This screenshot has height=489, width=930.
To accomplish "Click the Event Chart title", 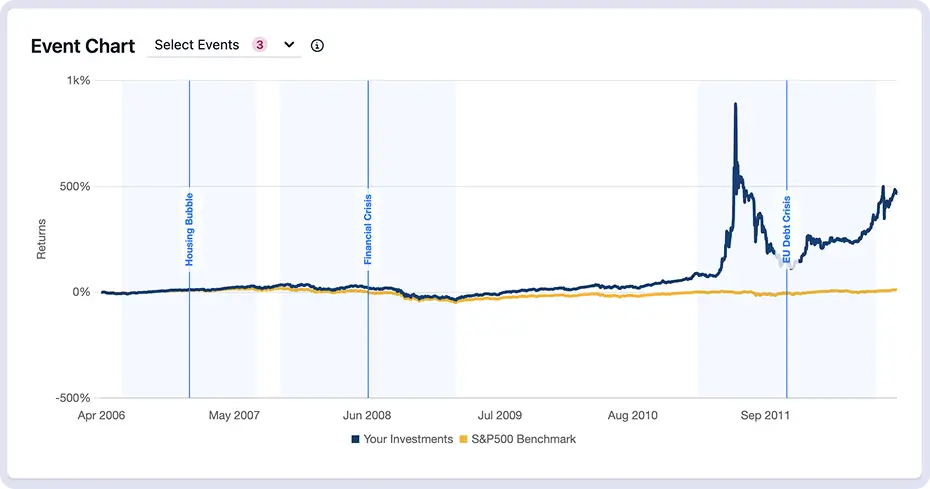I will [83, 46].
